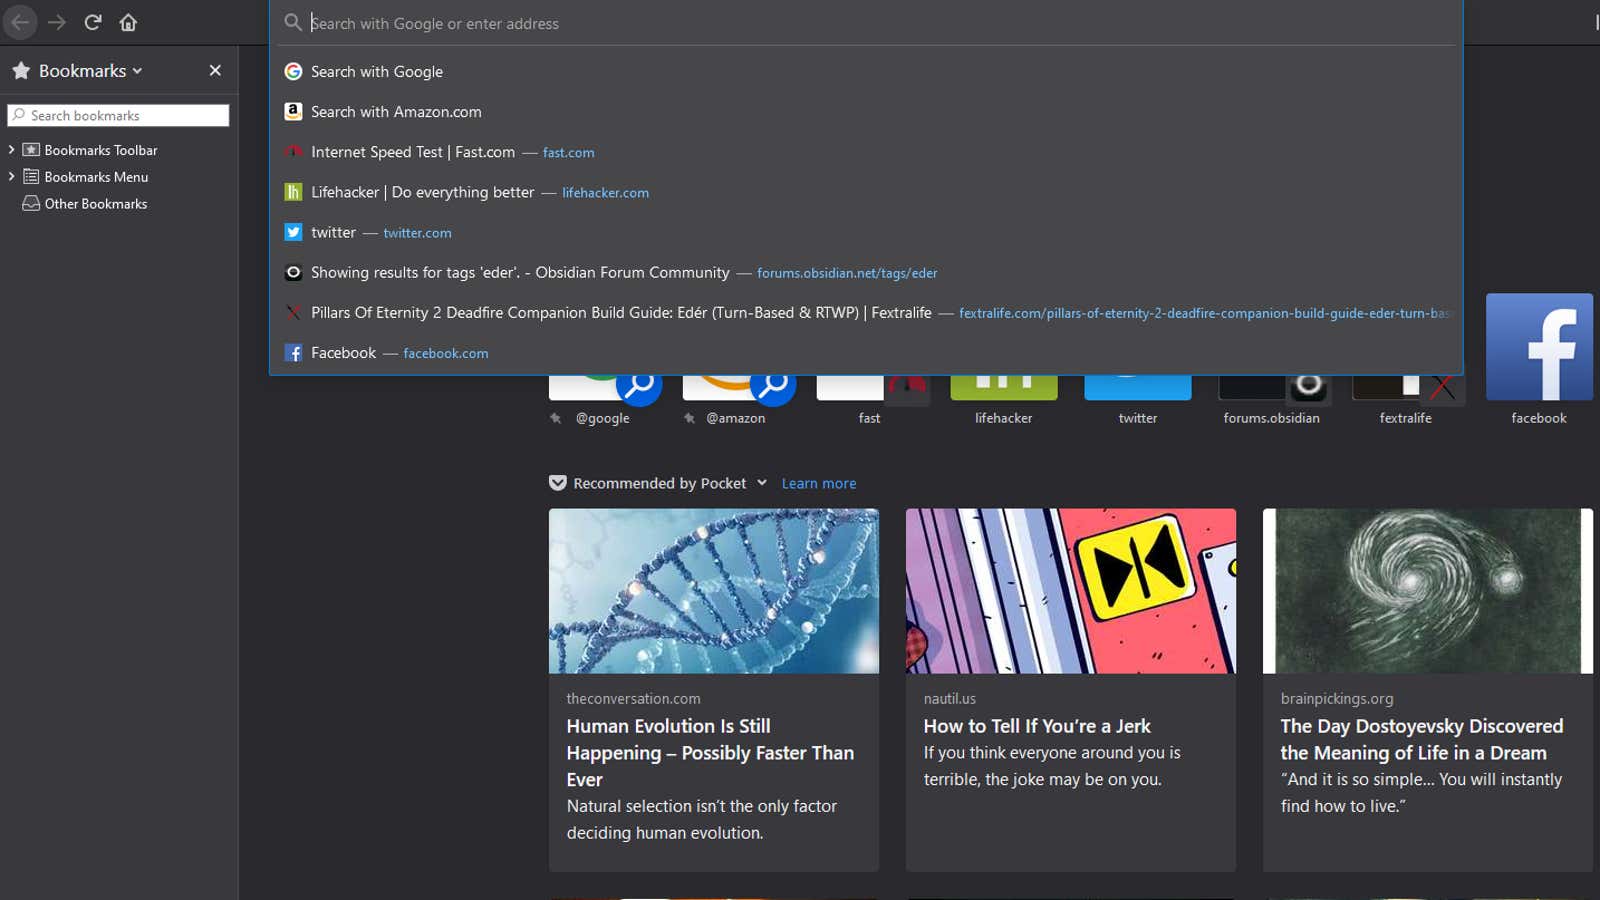This screenshot has width=1600, height=900.
Task: Click the Bookmarks star icon in sidebar header
Action: pos(21,70)
